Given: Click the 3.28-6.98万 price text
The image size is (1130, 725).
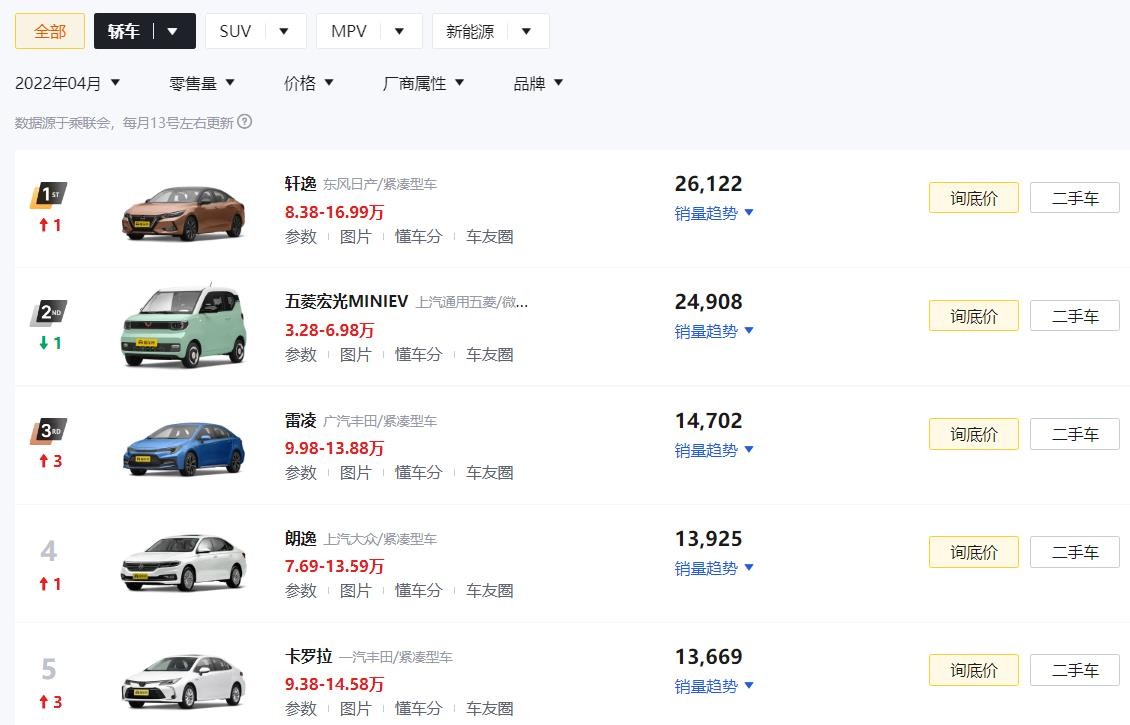Looking at the screenshot, I should click(x=329, y=330).
